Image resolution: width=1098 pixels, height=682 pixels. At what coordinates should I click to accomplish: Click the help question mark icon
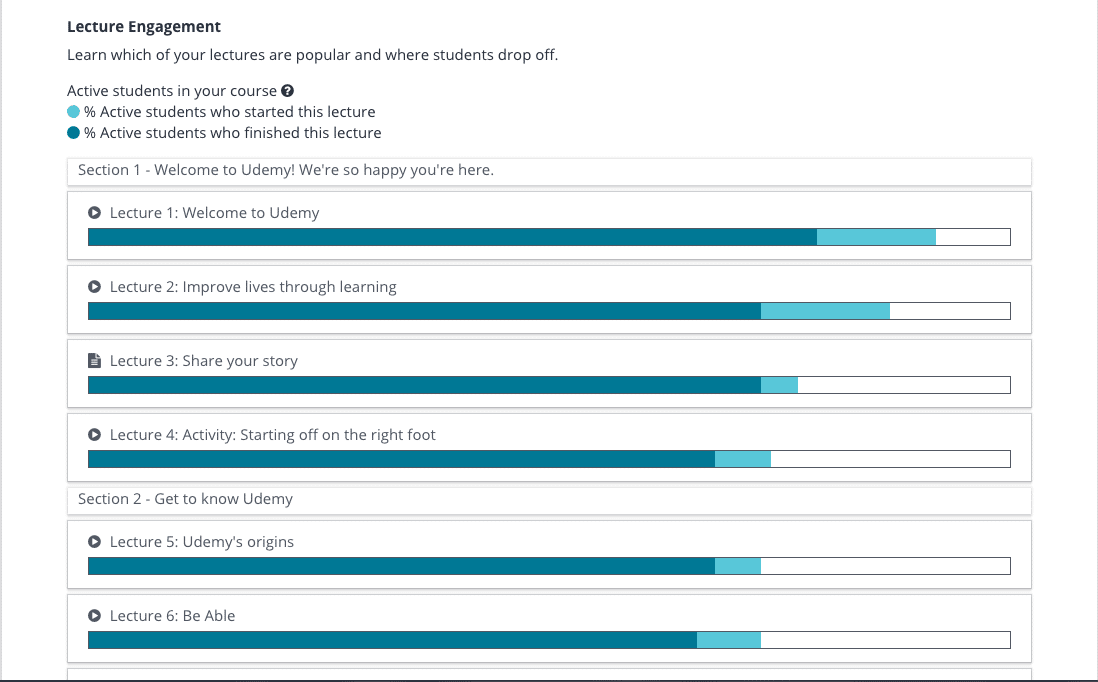pos(287,91)
